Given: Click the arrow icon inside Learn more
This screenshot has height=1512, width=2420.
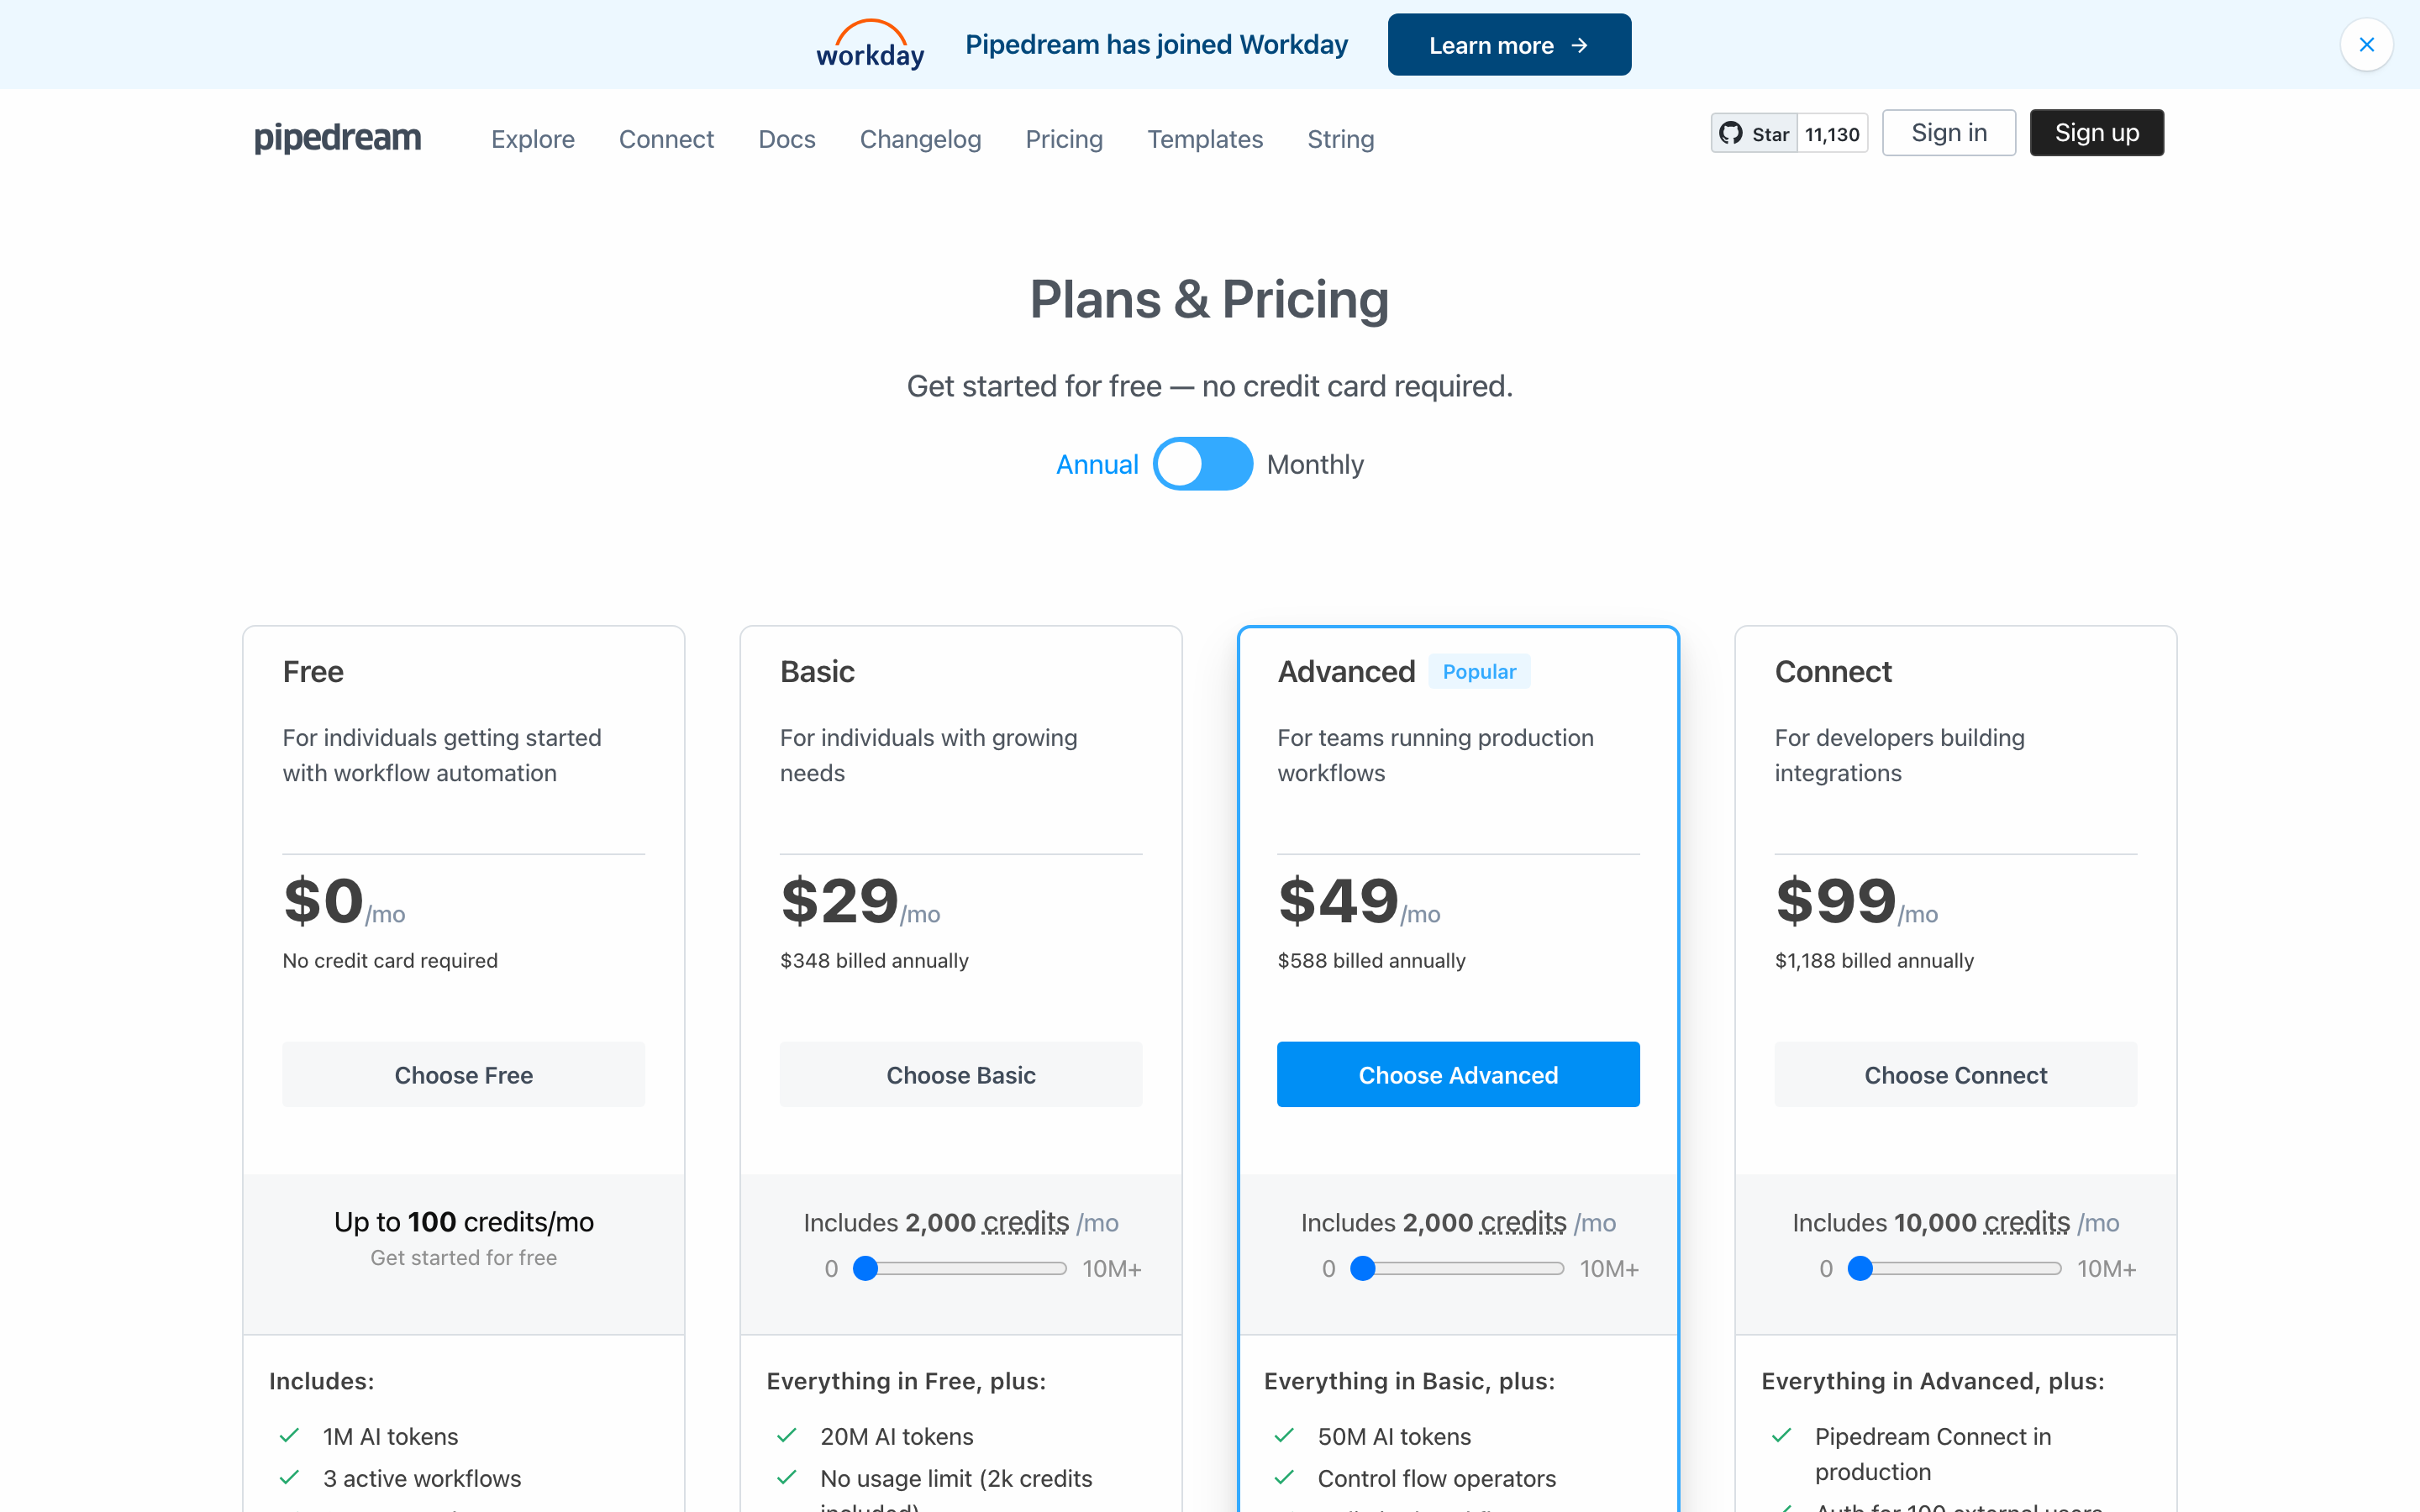Looking at the screenshot, I should pos(1580,45).
